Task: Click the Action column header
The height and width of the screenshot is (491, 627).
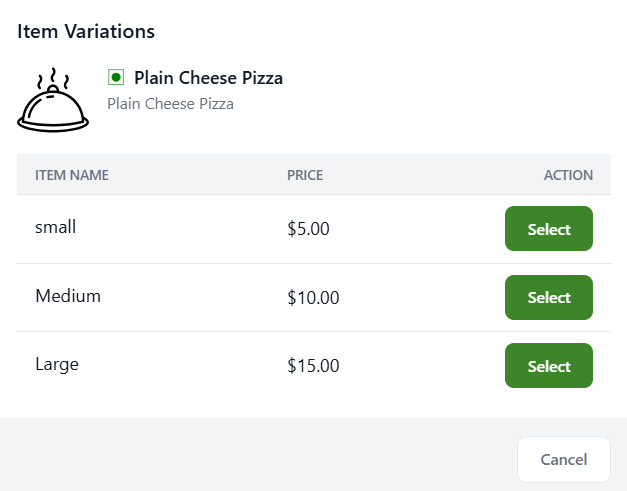Action: [x=568, y=175]
